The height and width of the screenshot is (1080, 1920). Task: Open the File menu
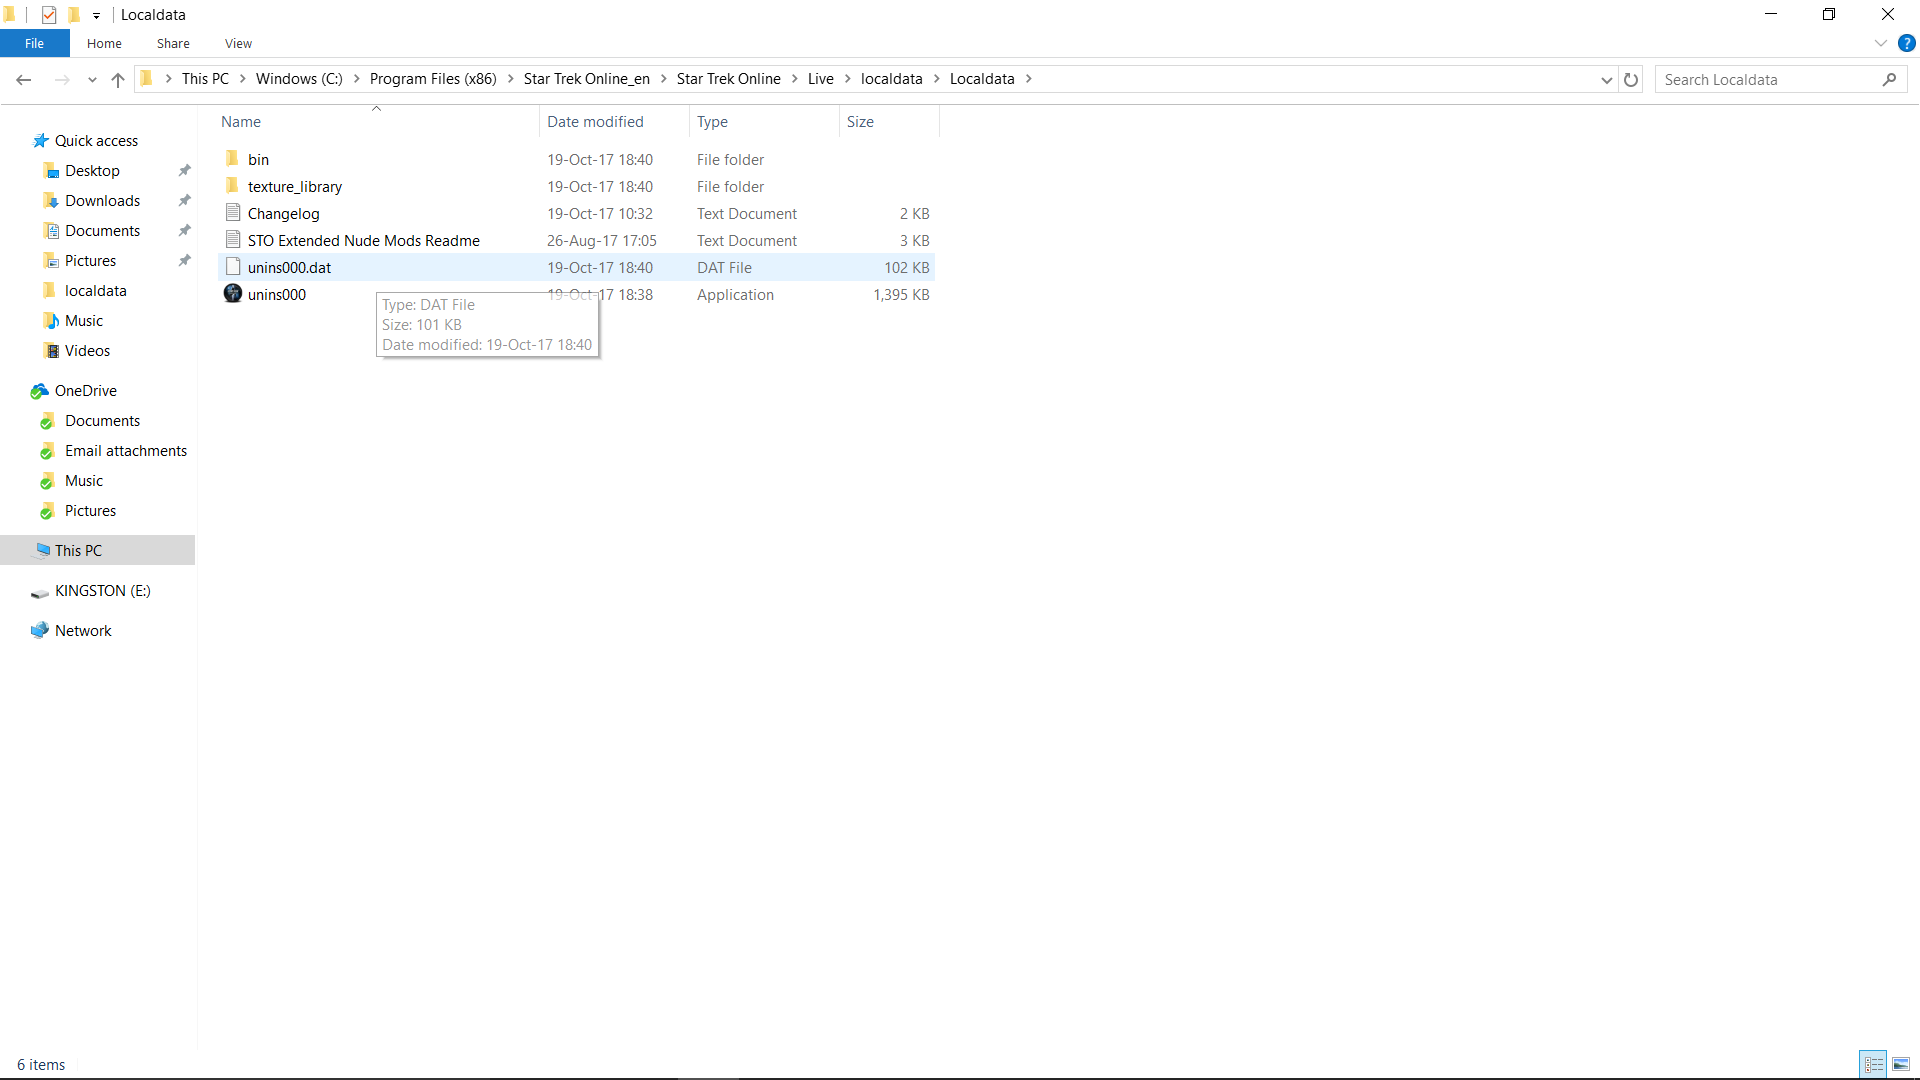coord(34,44)
